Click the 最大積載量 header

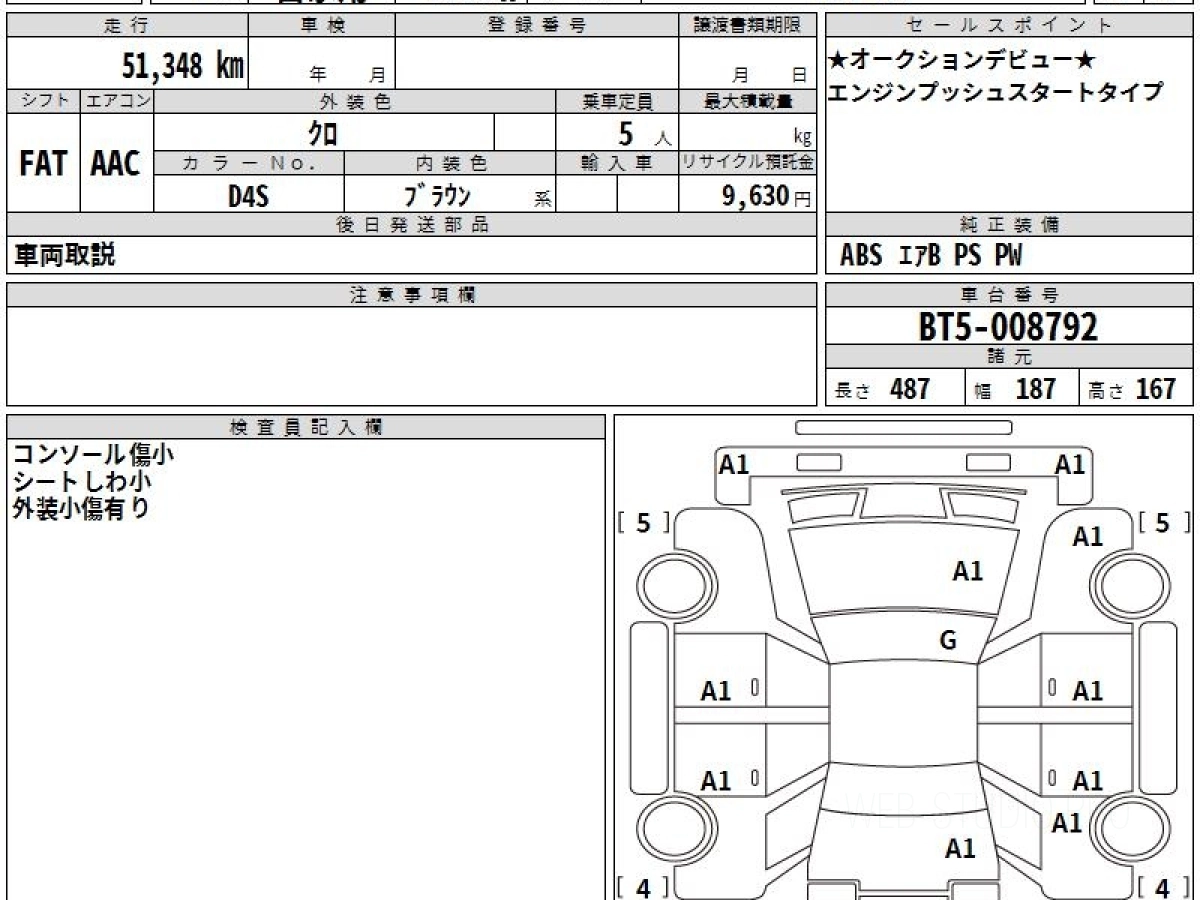tap(747, 101)
